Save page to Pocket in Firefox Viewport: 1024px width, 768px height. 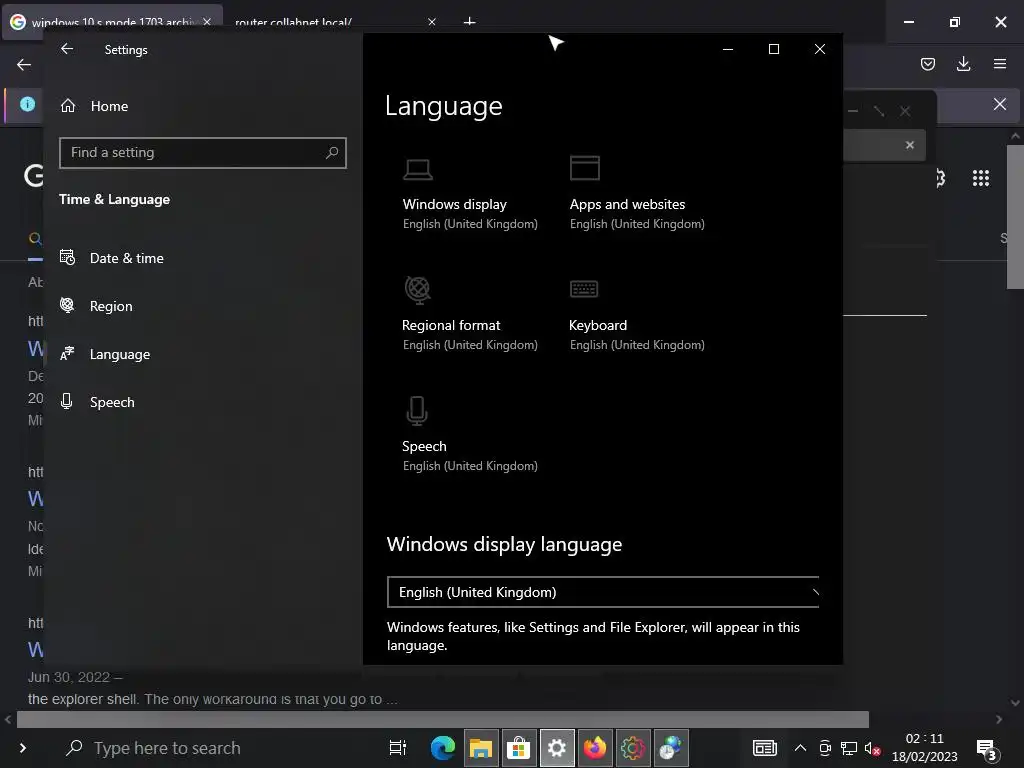coord(927,64)
